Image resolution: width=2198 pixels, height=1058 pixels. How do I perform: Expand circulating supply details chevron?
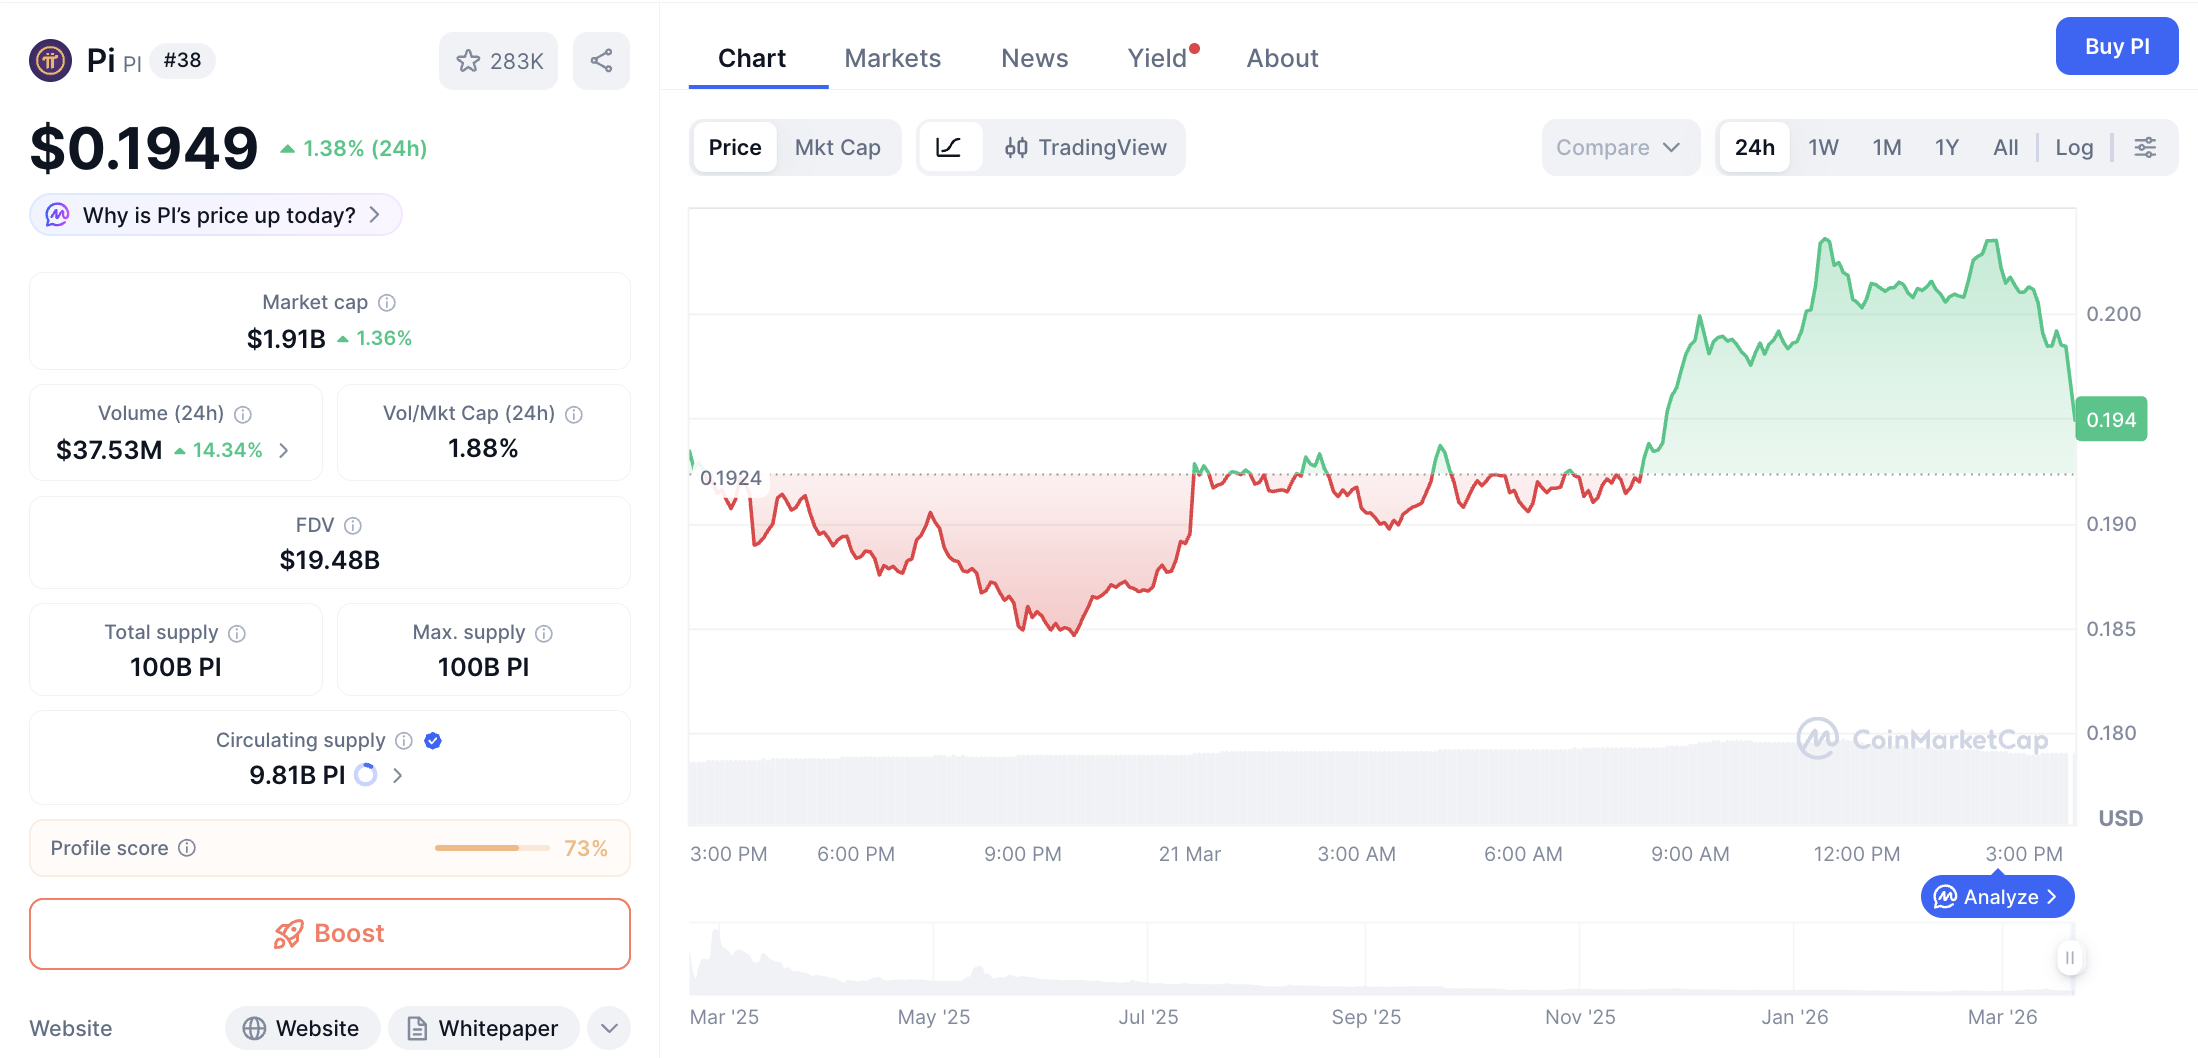point(397,775)
